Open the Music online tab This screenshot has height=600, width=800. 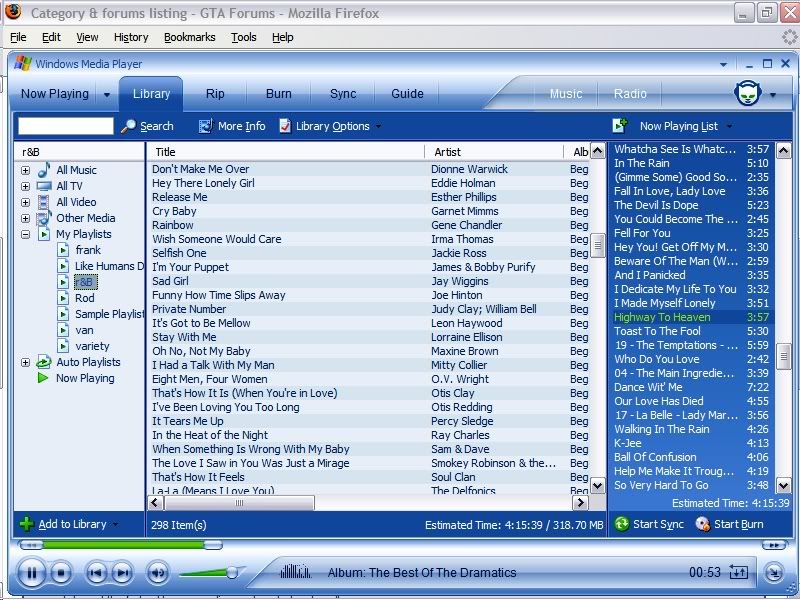pyautogui.click(x=566, y=94)
